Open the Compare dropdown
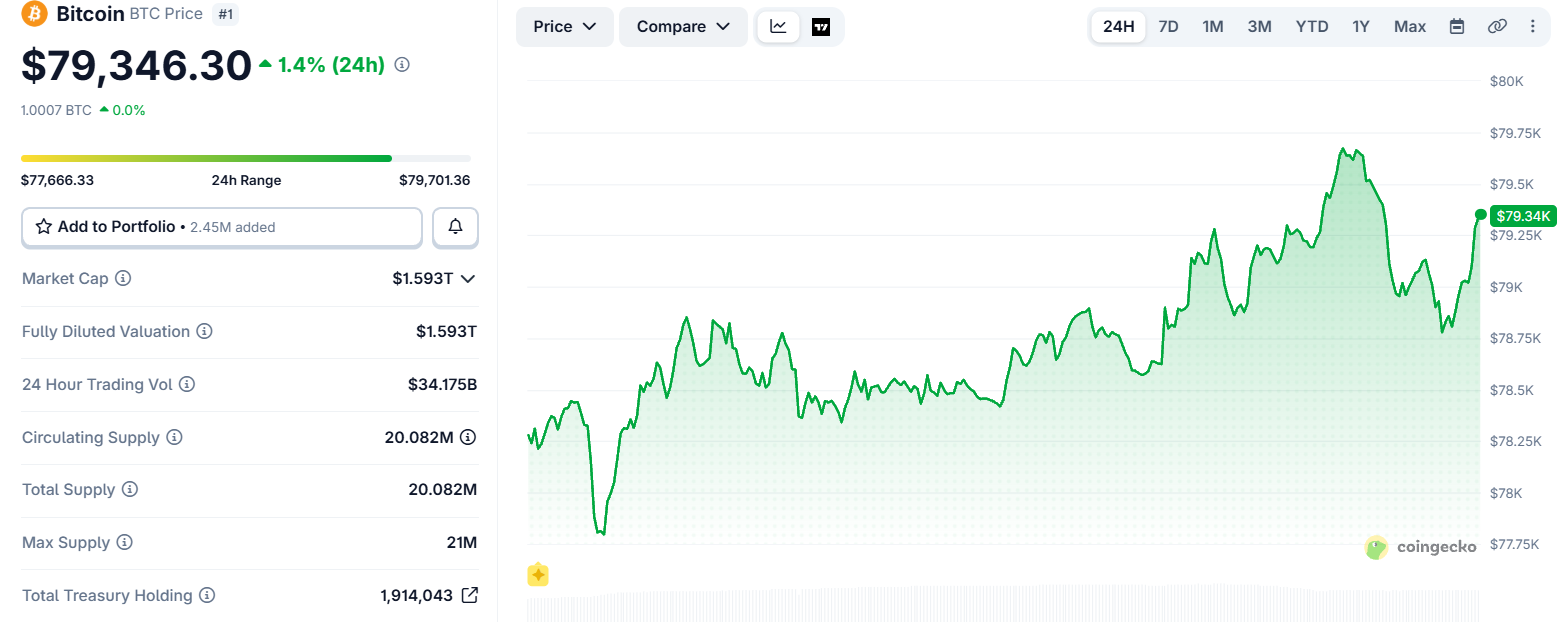 pos(683,27)
